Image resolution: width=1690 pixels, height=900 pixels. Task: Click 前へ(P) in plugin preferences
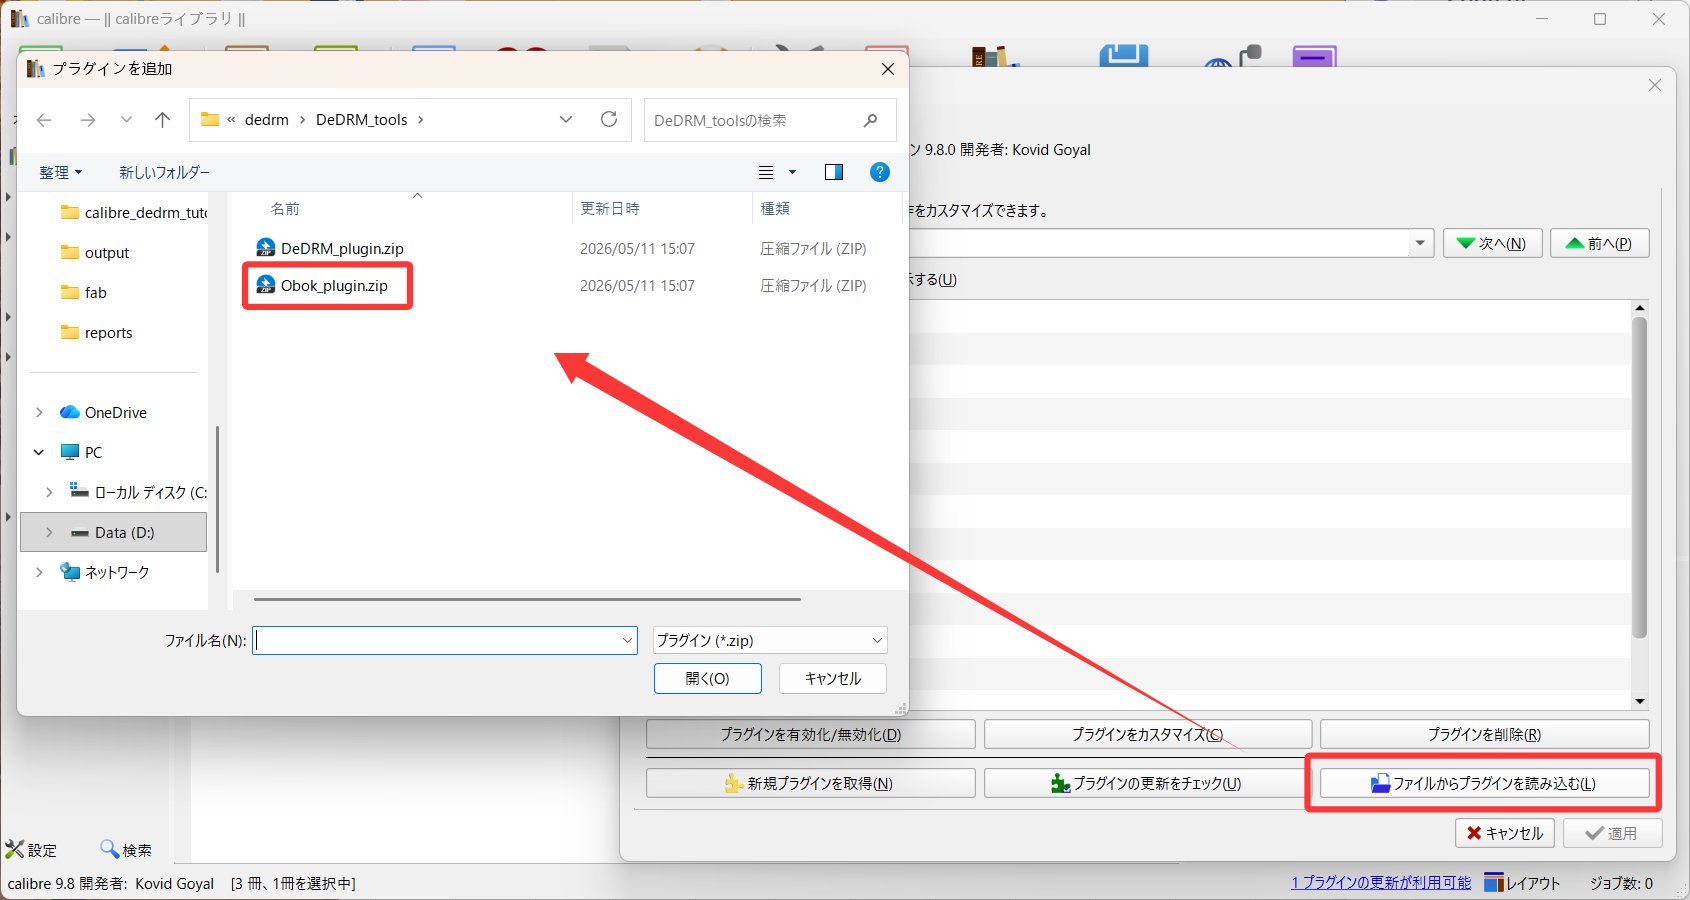1600,243
